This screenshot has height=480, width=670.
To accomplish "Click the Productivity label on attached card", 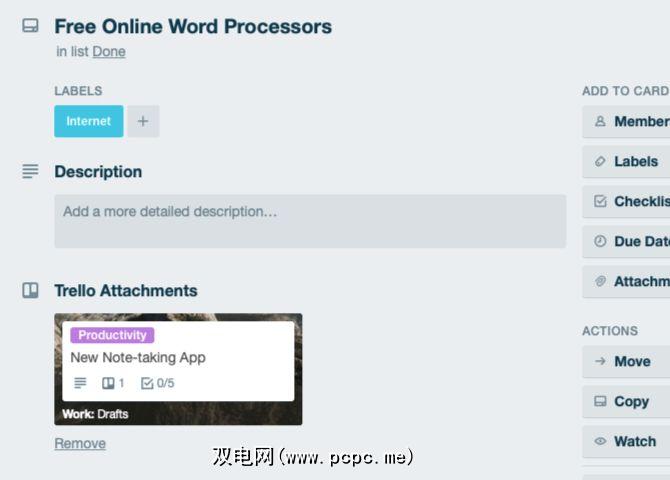I will point(112,335).
